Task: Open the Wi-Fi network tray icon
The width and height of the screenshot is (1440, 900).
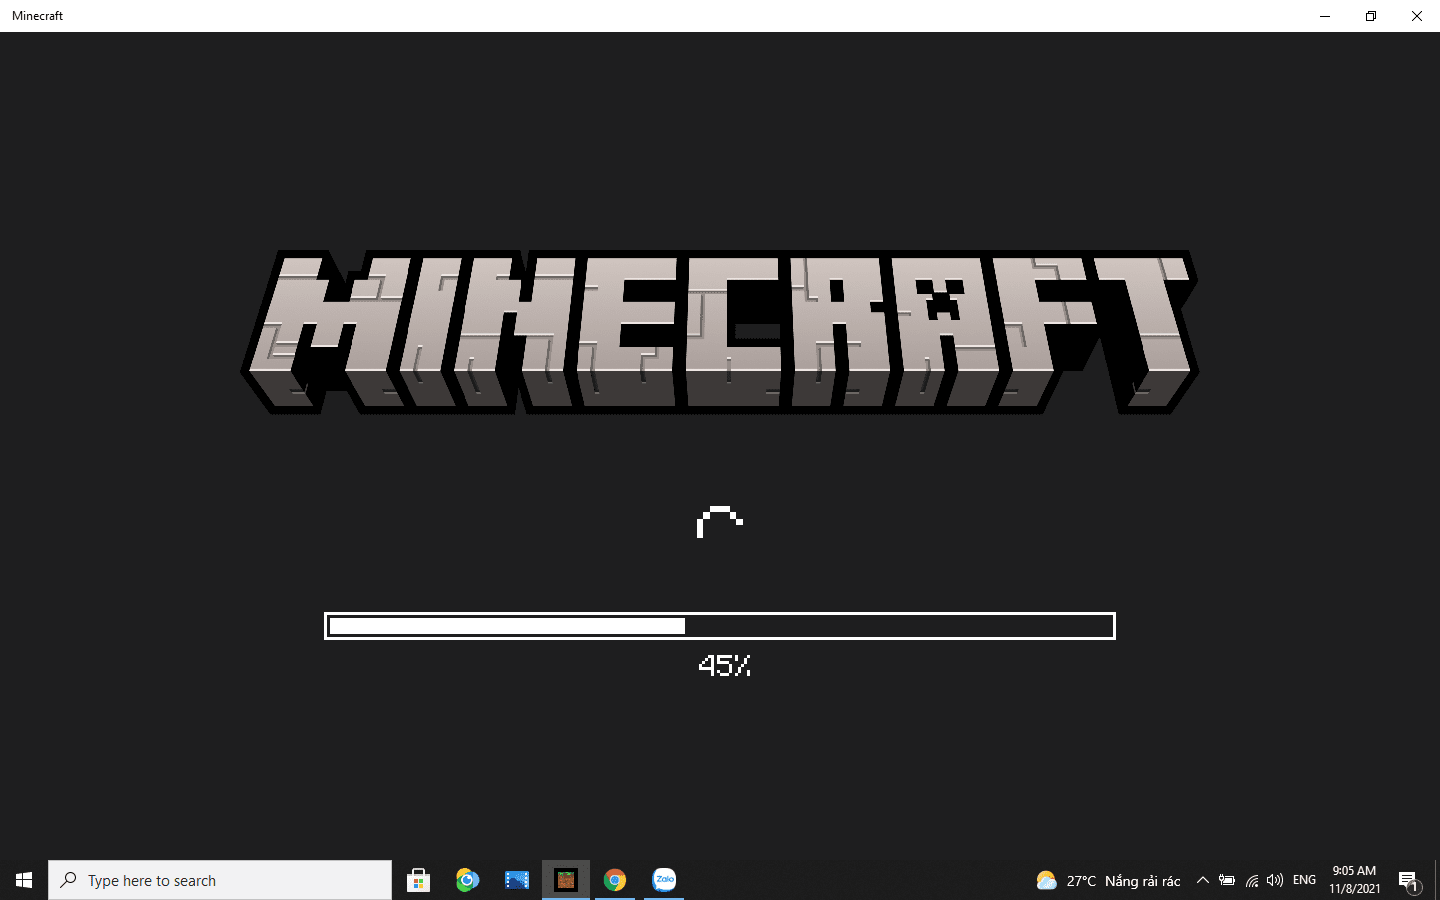Action: pyautogui.click(x=1251, y=880)
